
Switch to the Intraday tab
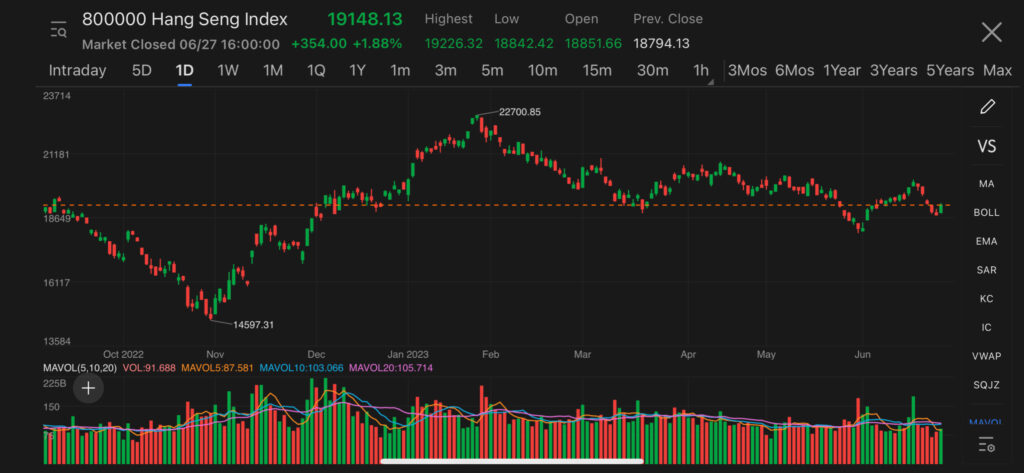click(77, 71)
